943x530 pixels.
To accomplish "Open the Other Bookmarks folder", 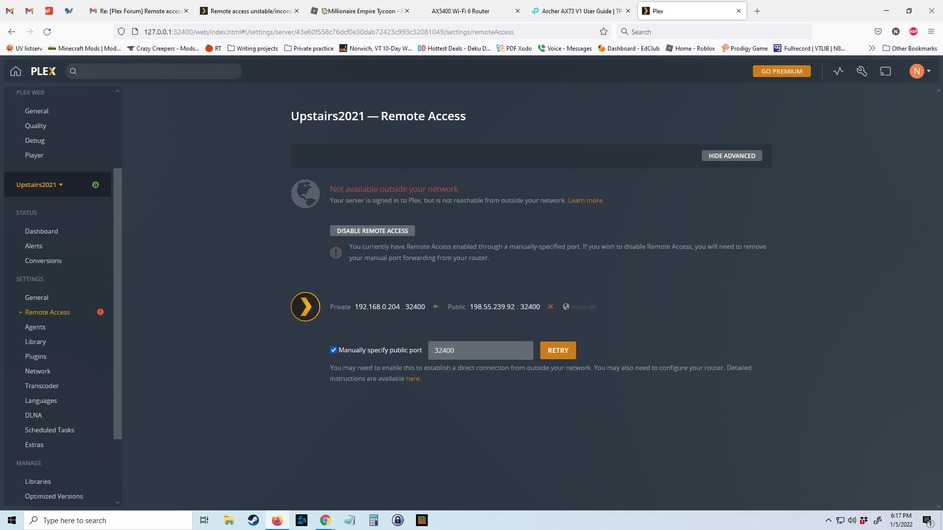I will [909, 48].
